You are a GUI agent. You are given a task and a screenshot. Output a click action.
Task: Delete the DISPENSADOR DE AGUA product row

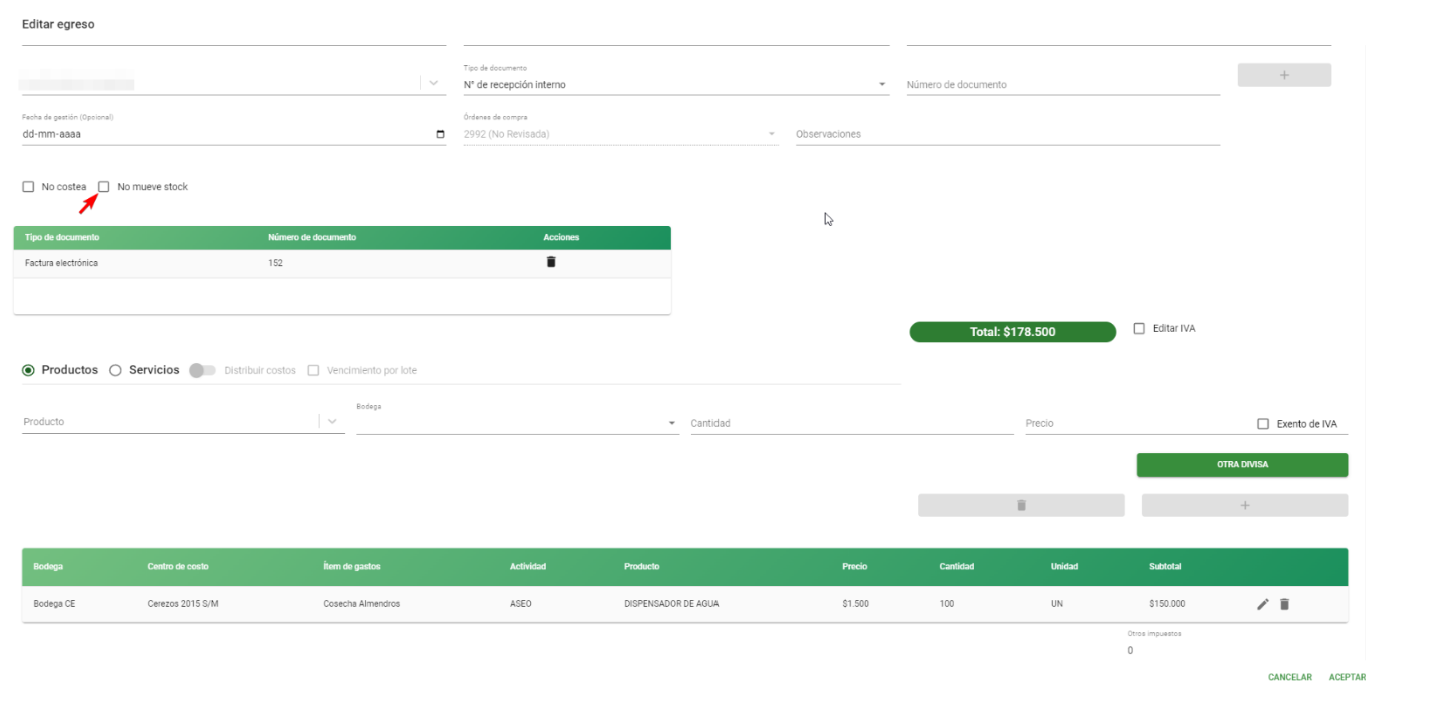(1285, 604)
